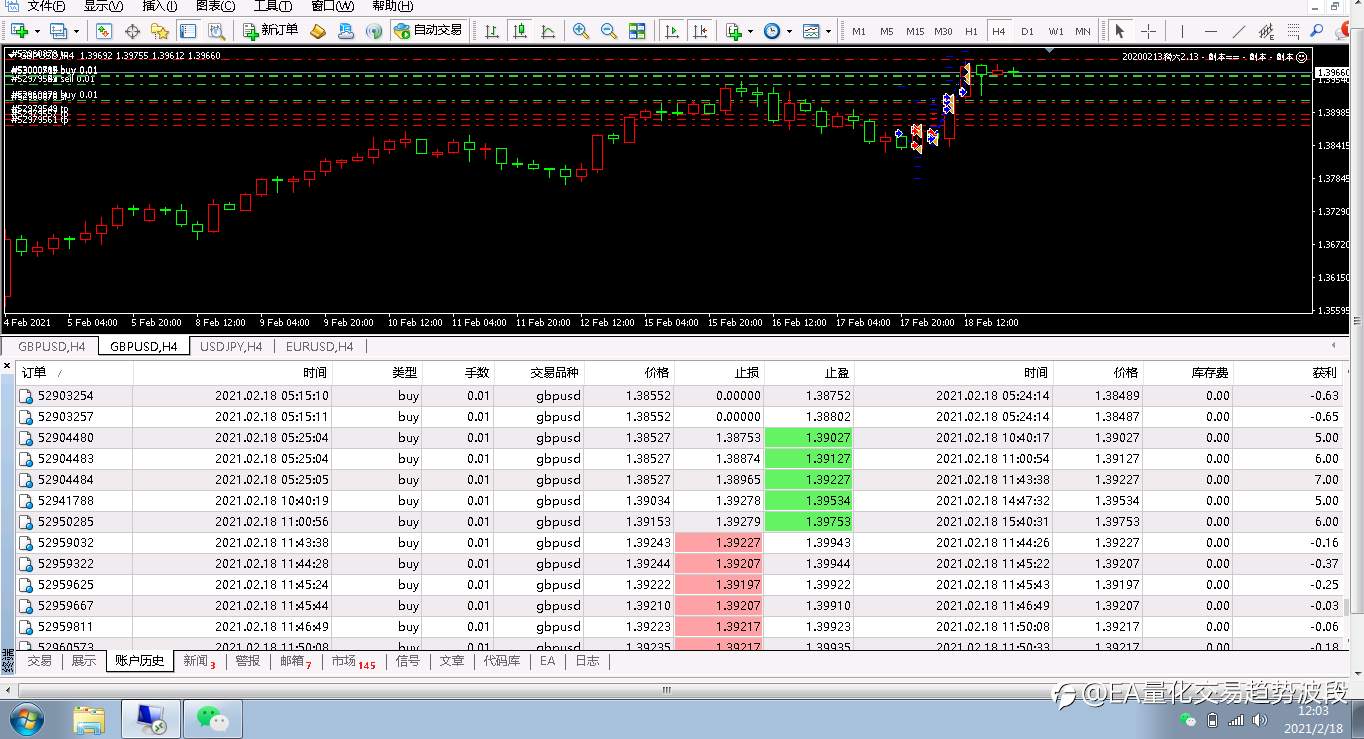
Task: Select the D1 timeframe
Action: click(1027, 31)
